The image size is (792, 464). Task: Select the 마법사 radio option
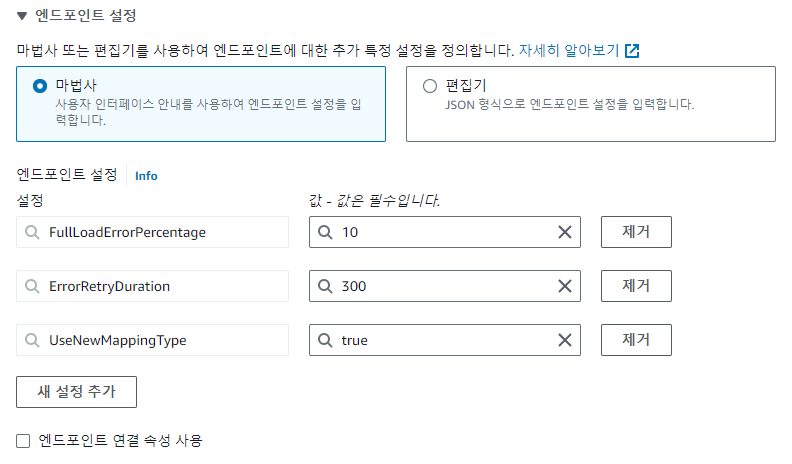40,86
